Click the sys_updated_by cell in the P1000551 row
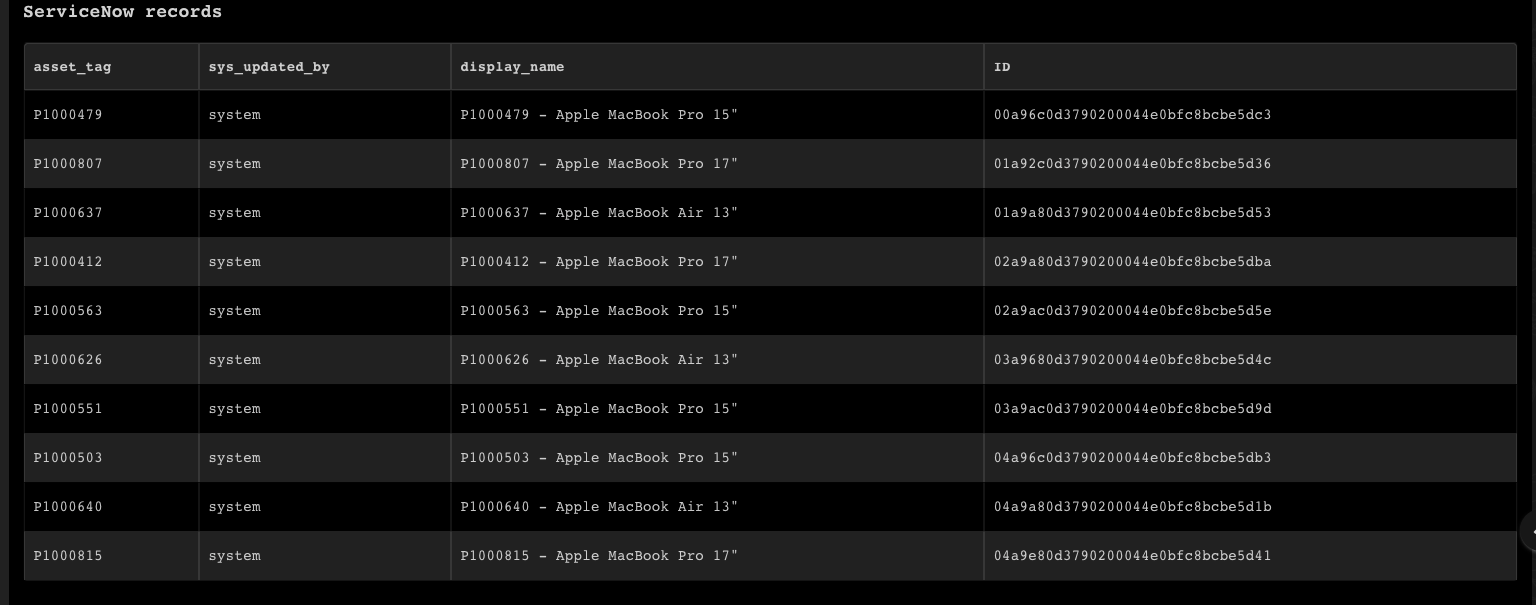Viewport: 1536px width, 605px height. [234, 409]
